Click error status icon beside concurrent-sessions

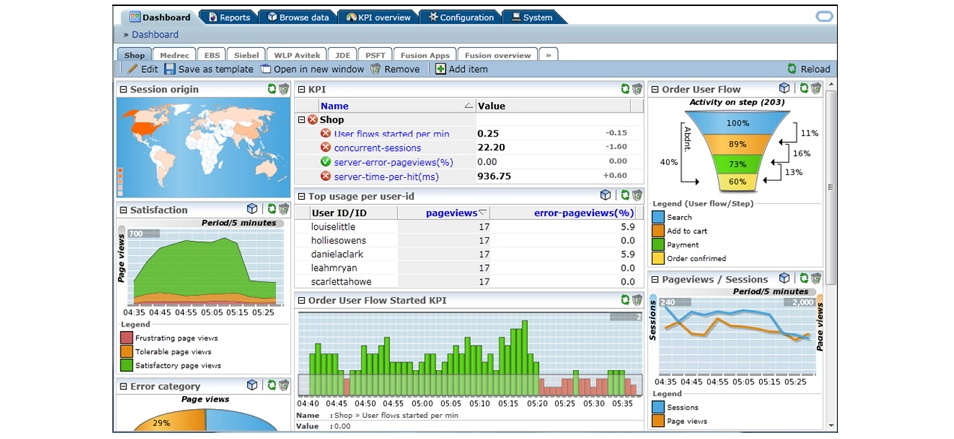coord(326,148)
